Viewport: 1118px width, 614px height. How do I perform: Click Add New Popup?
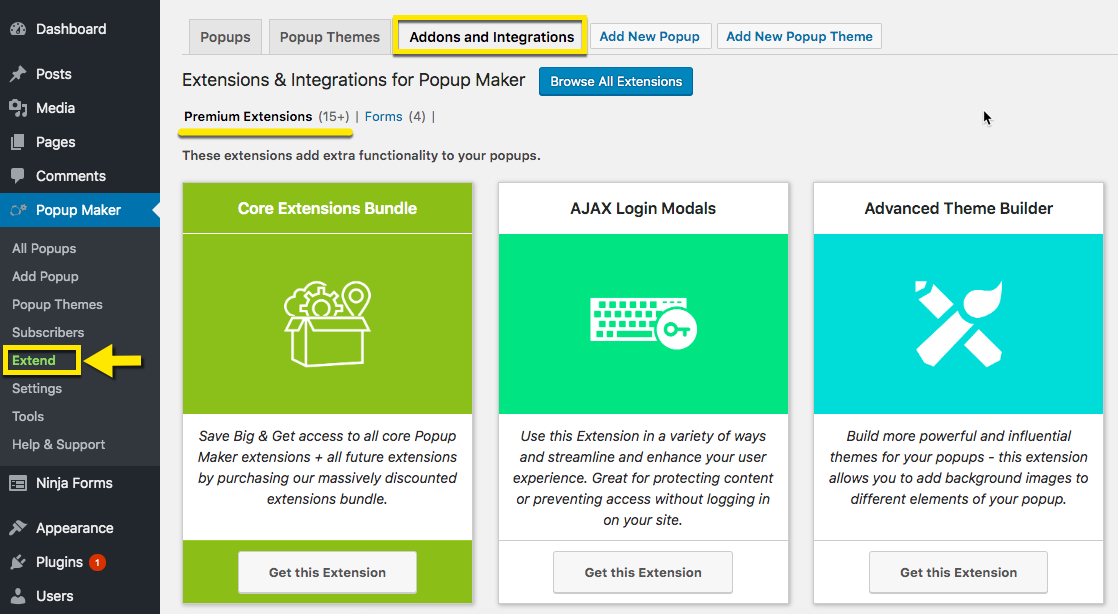coord(650,35)
